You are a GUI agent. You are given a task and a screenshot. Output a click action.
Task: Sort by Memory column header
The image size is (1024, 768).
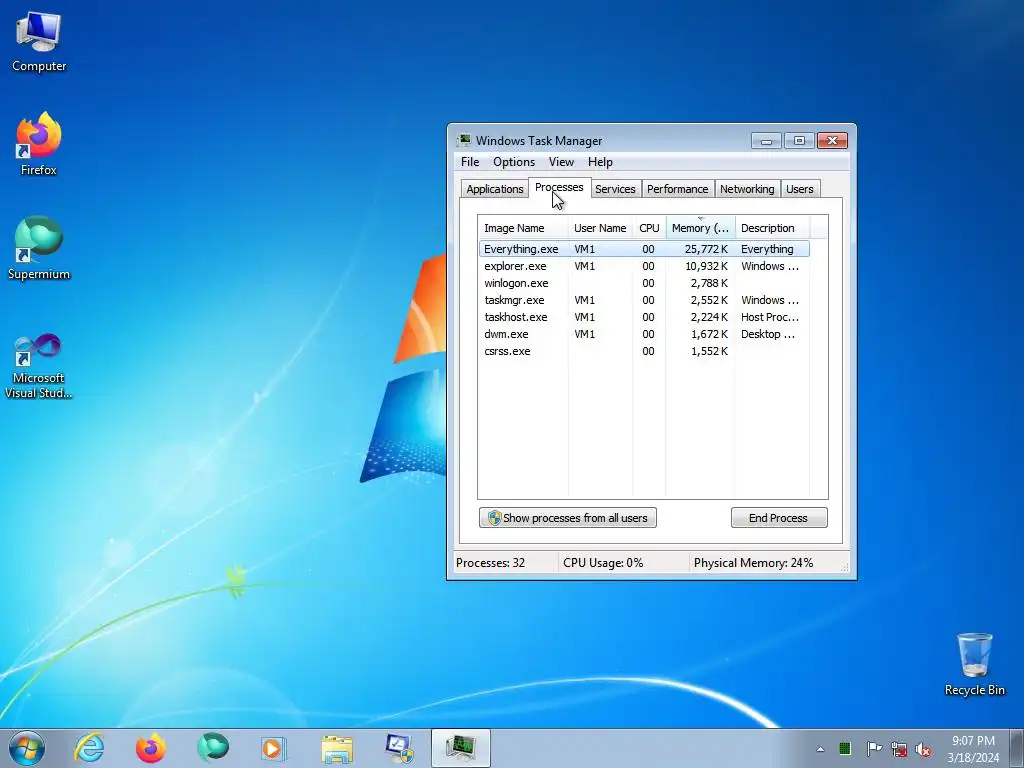700,228
